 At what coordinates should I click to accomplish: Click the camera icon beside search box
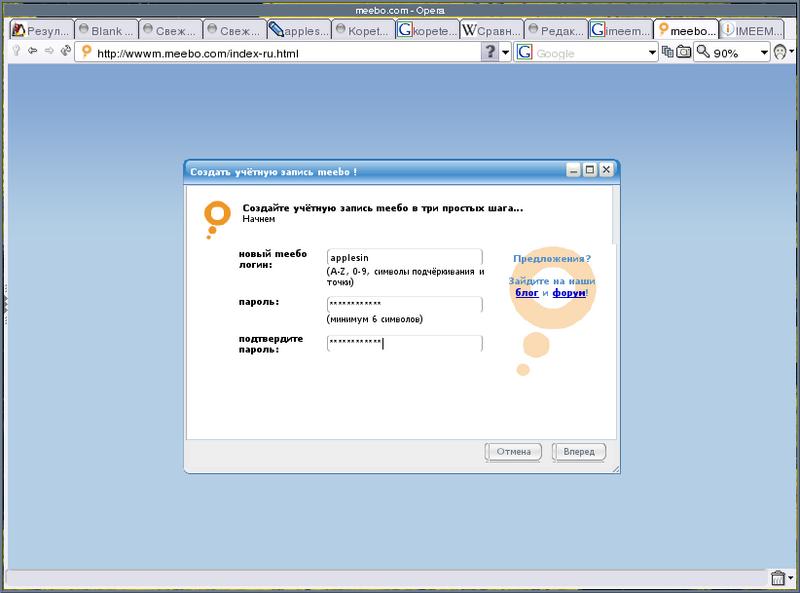click(684, 52)
